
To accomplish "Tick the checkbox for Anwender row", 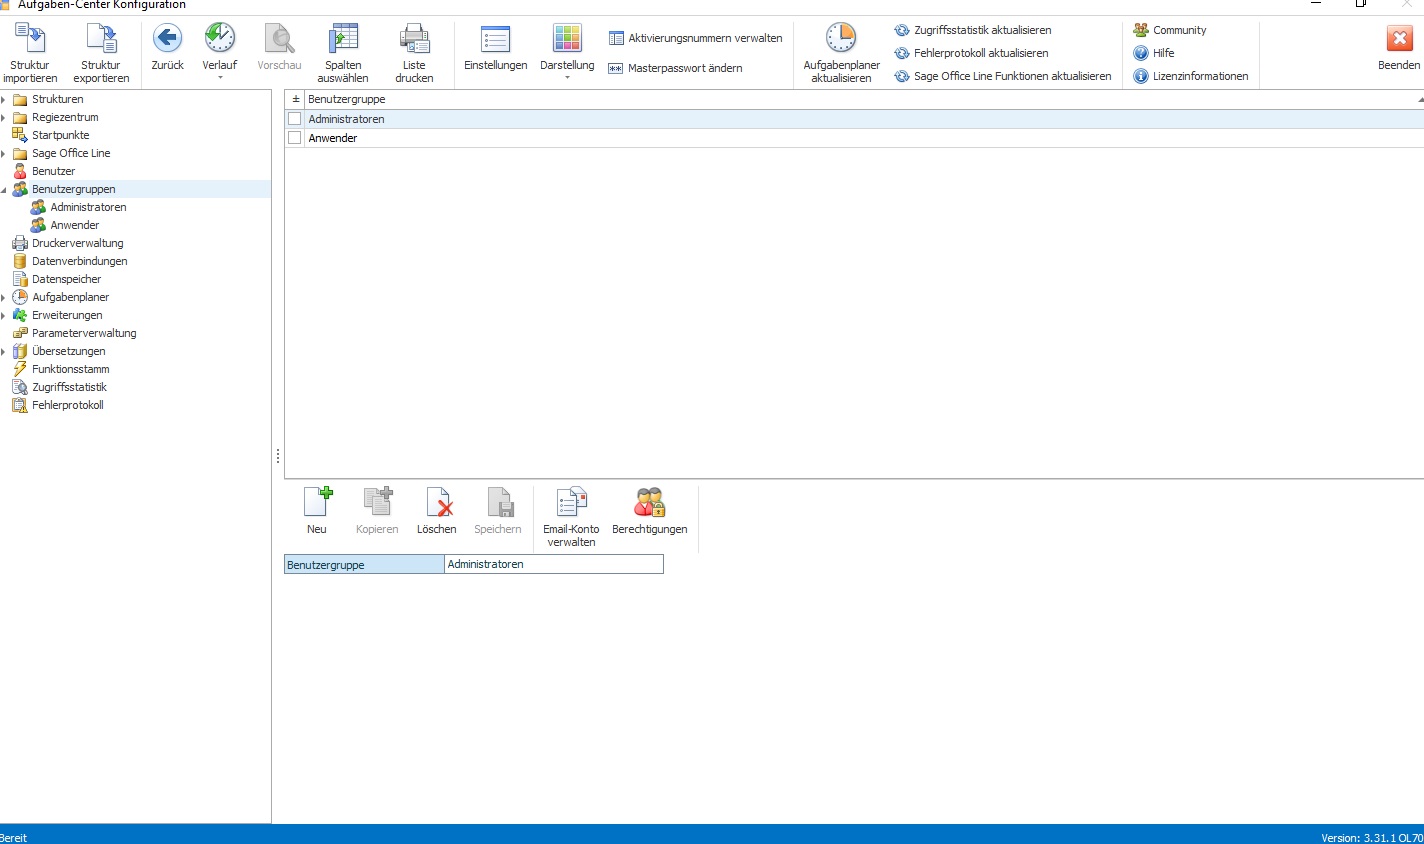I will click(x=295, y=138).
